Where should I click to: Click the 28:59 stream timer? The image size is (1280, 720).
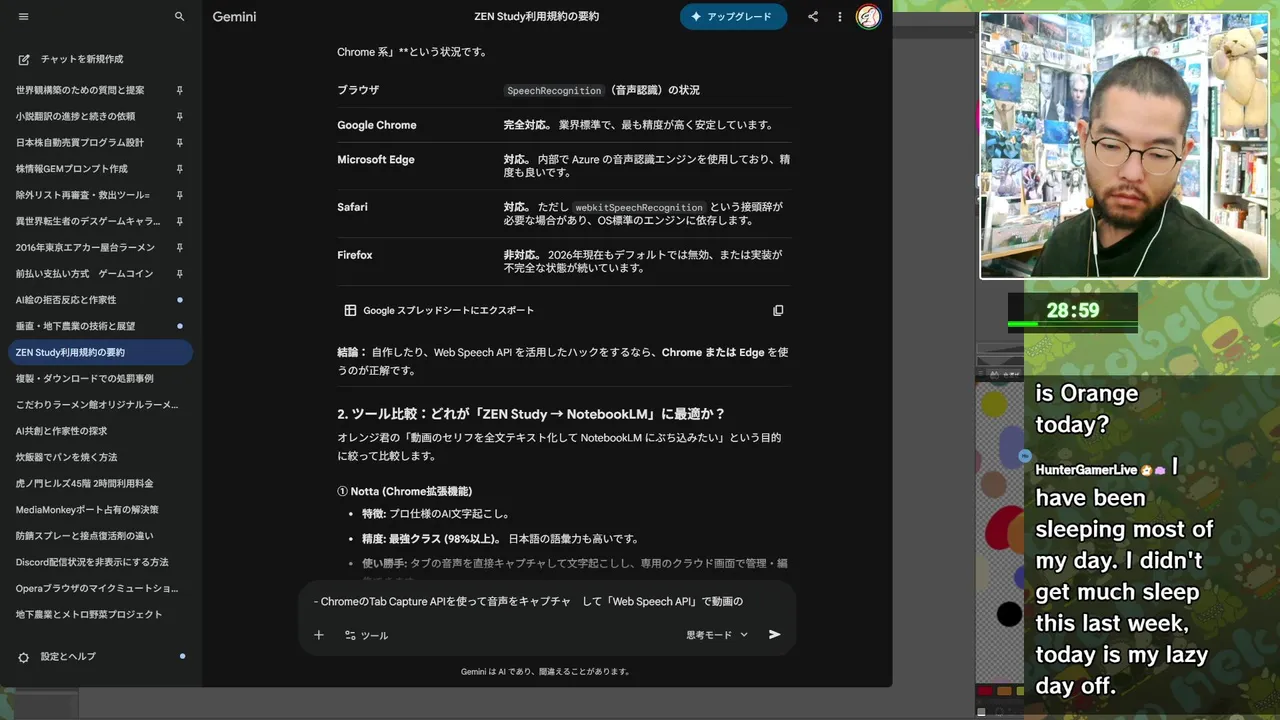click(1073, 310)
